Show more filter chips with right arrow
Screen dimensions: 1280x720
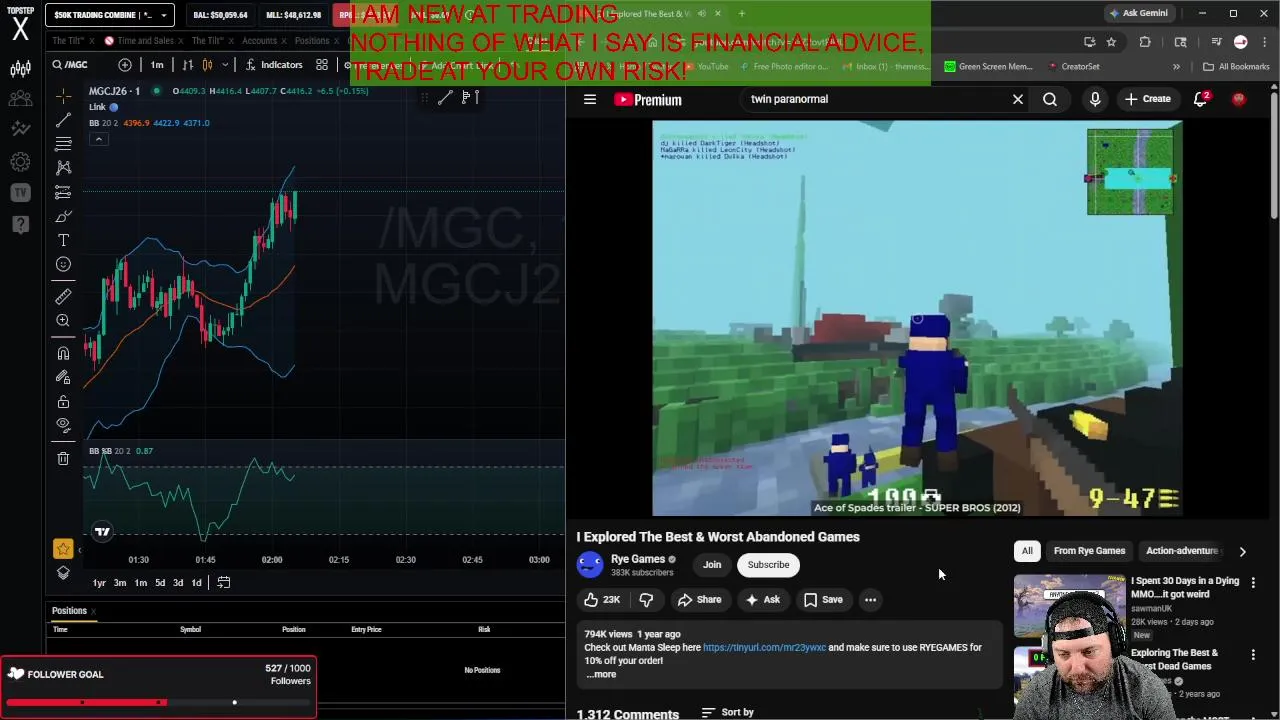pyautogui.click(x=1242, y=551)
